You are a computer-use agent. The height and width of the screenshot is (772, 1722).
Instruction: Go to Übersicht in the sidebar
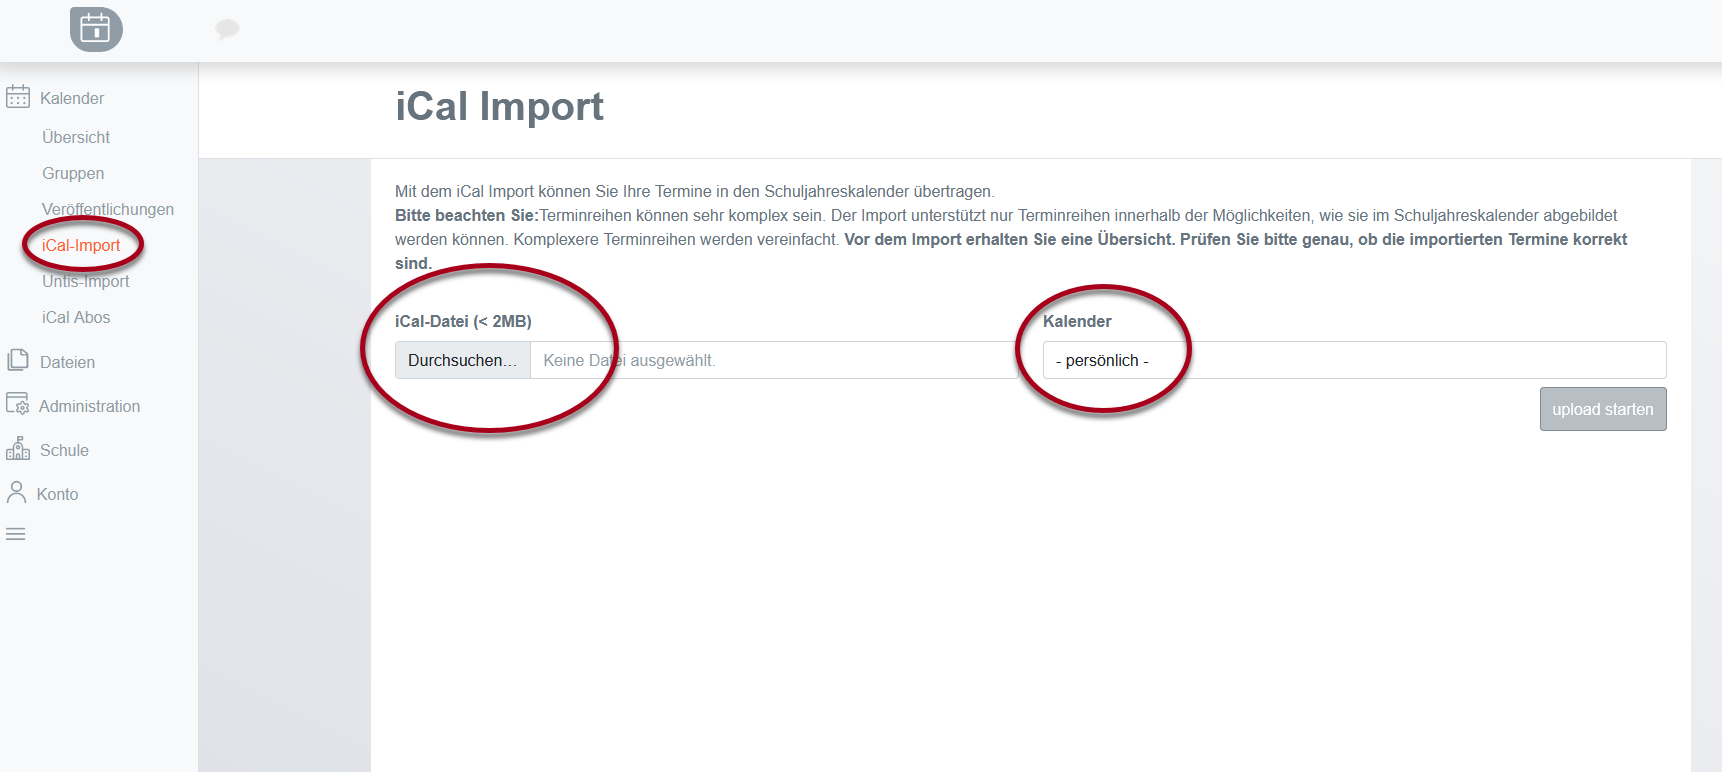tap(76, 137)
